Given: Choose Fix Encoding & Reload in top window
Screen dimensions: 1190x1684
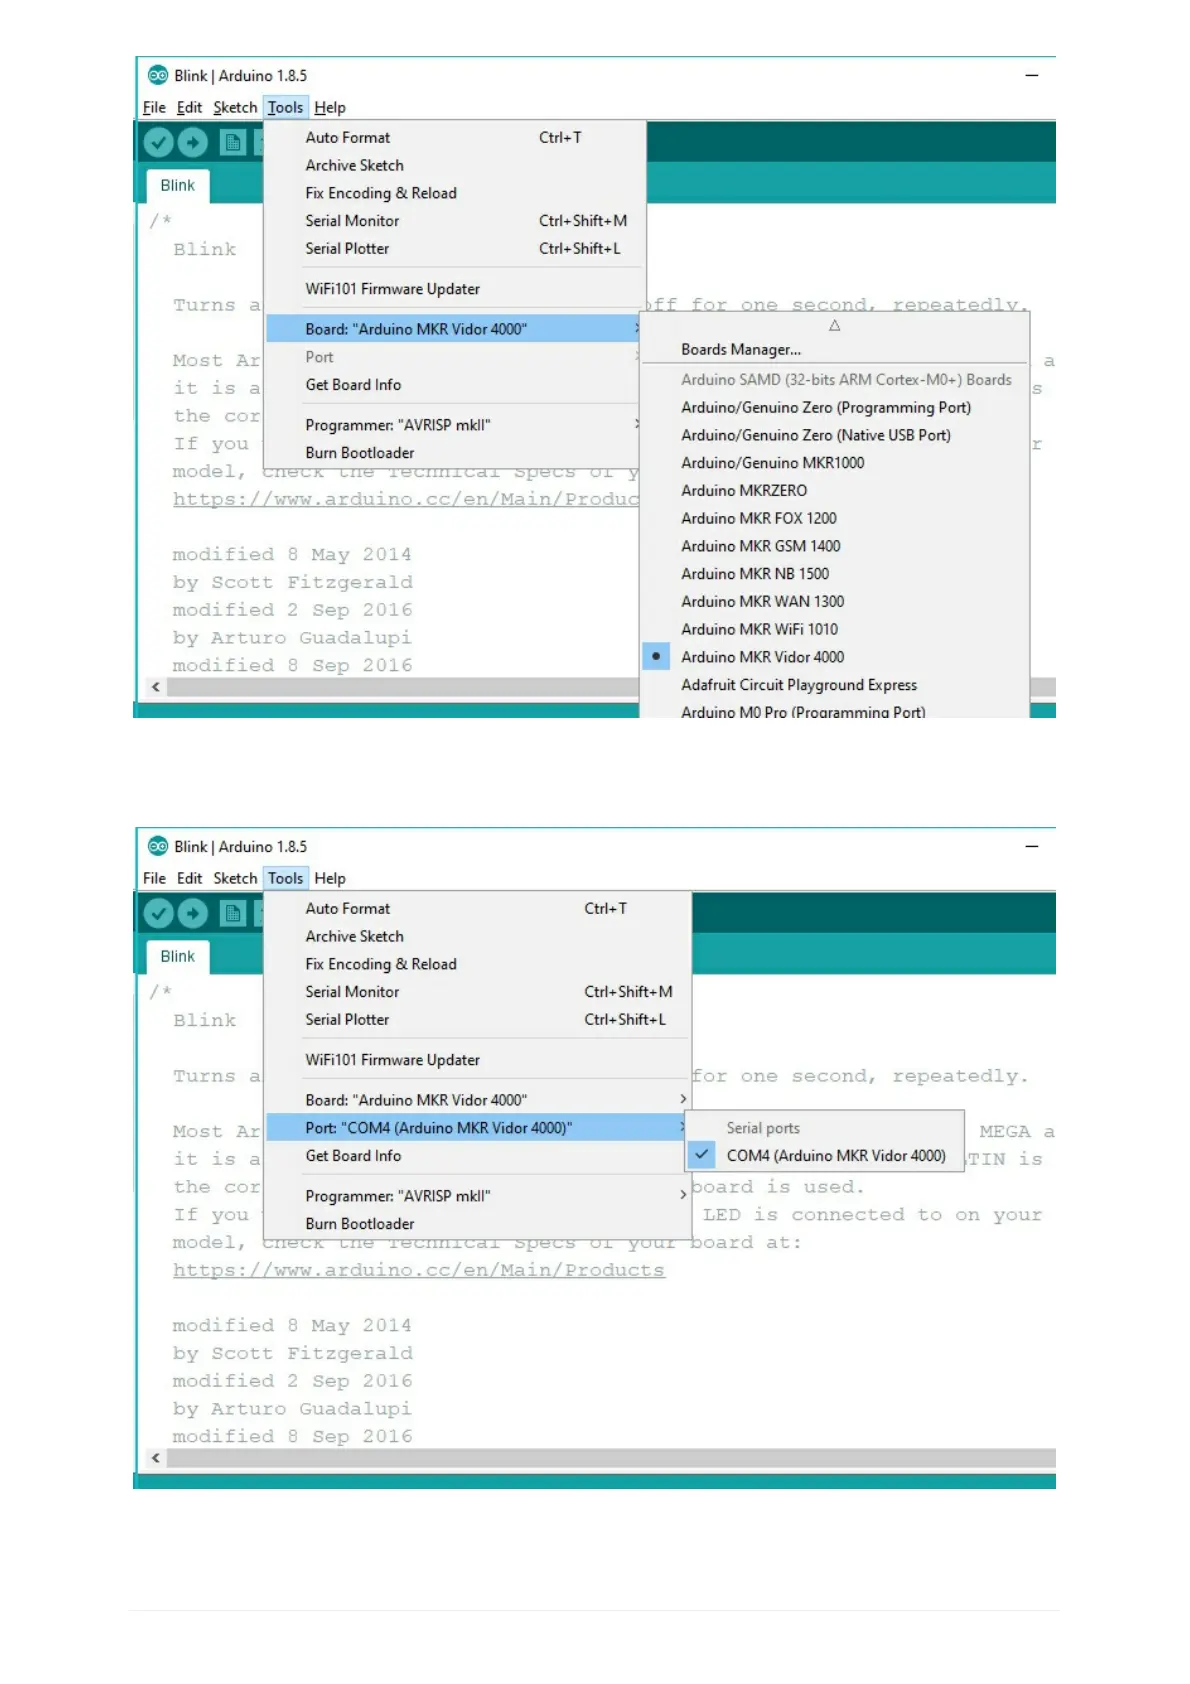Looking at the screenshot, I should point(455,193).
